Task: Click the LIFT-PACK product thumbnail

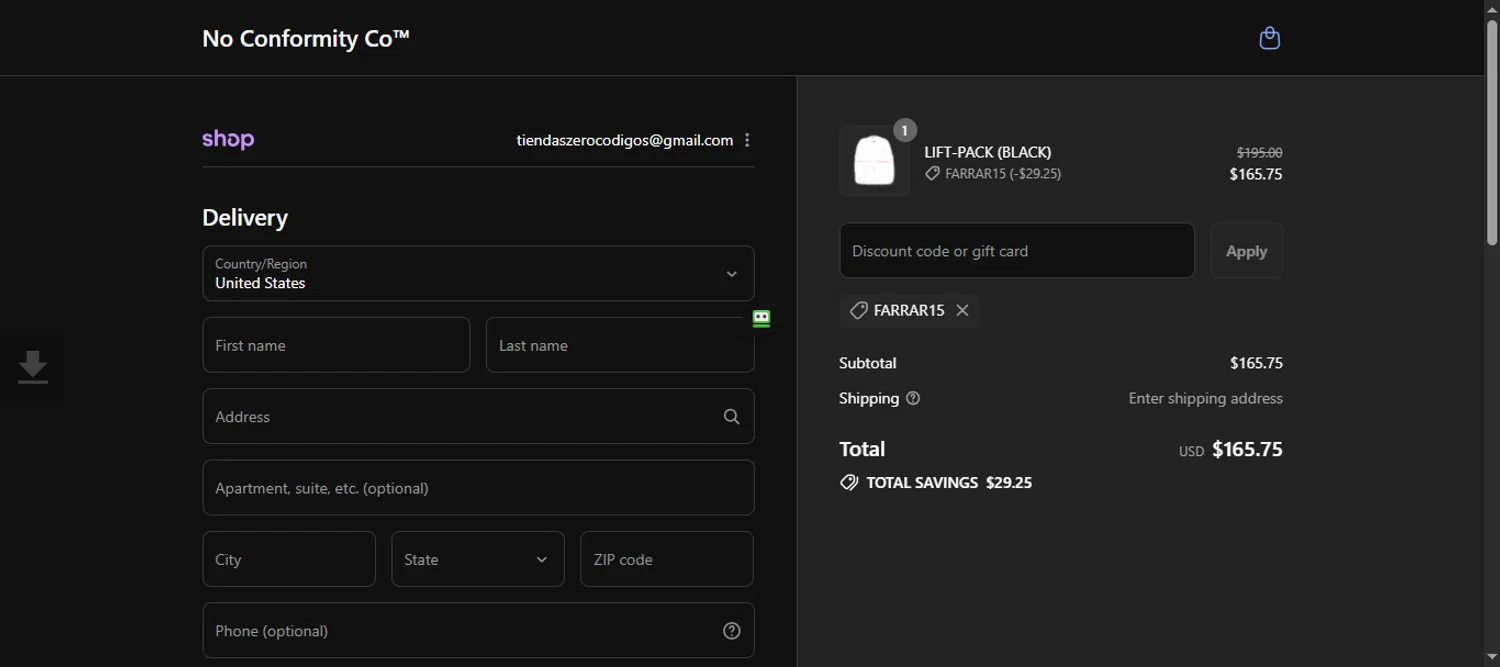Action: [874, 161]
